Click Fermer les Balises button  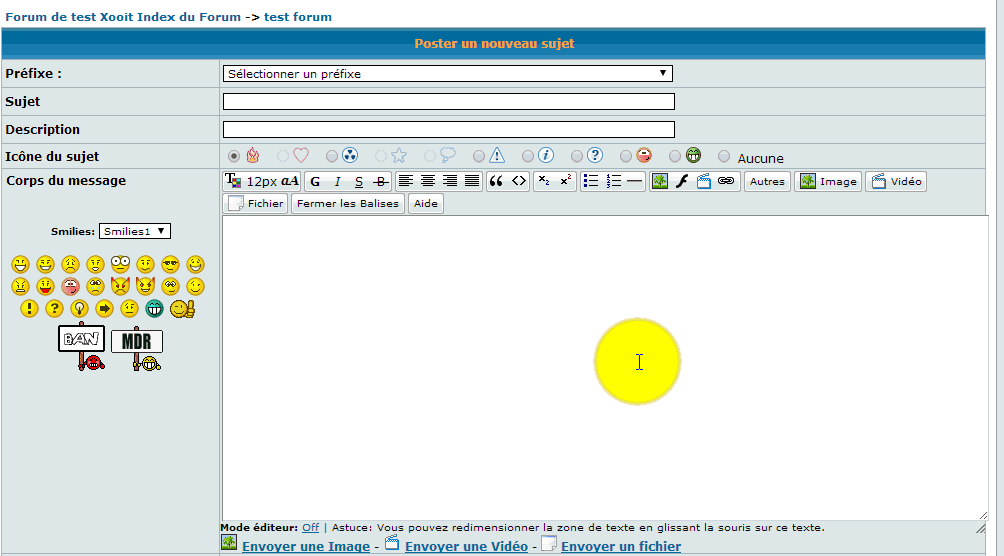click(348, 204)
